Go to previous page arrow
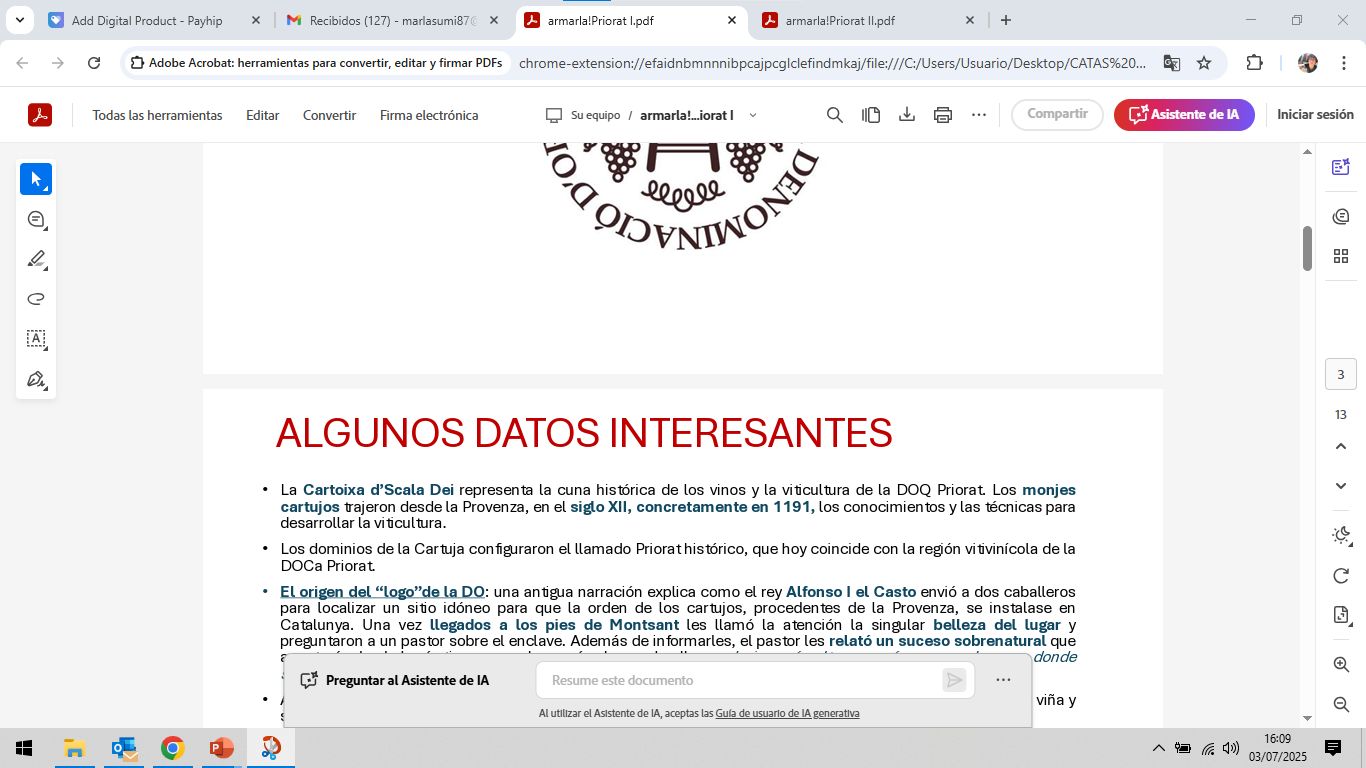 1341,446
